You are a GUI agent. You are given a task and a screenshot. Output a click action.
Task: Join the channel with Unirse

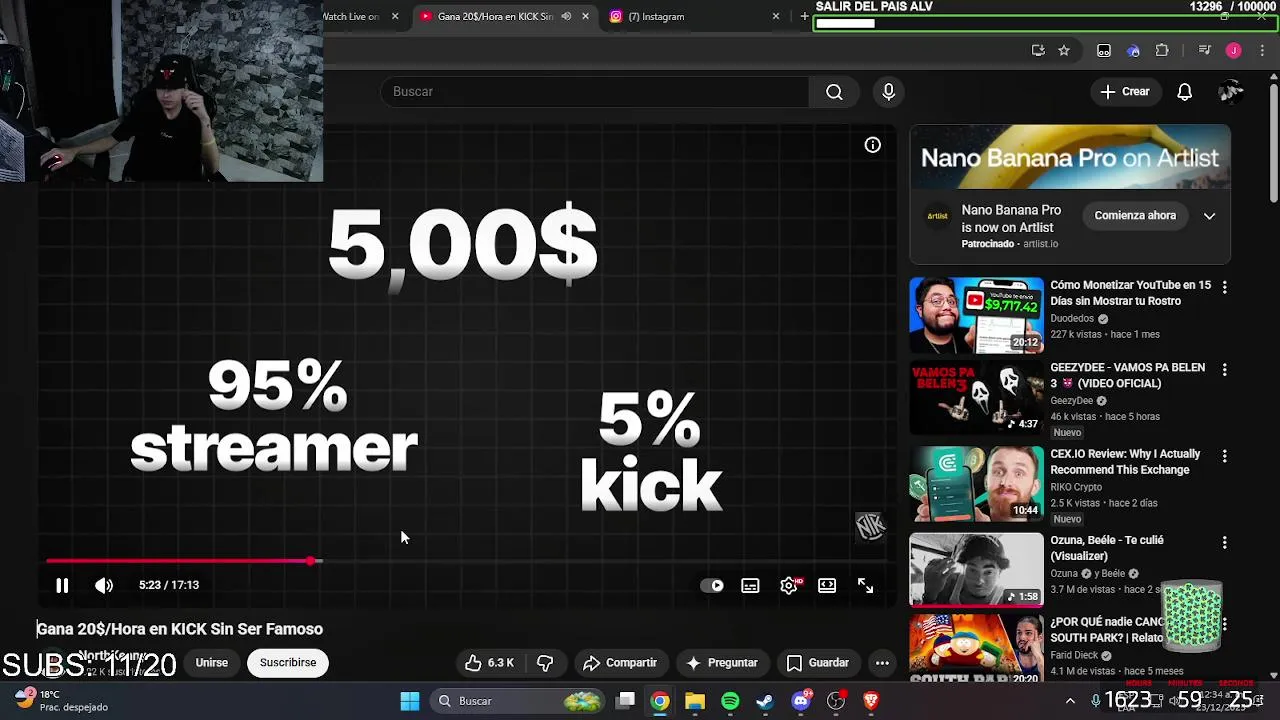tap(212, 663)
